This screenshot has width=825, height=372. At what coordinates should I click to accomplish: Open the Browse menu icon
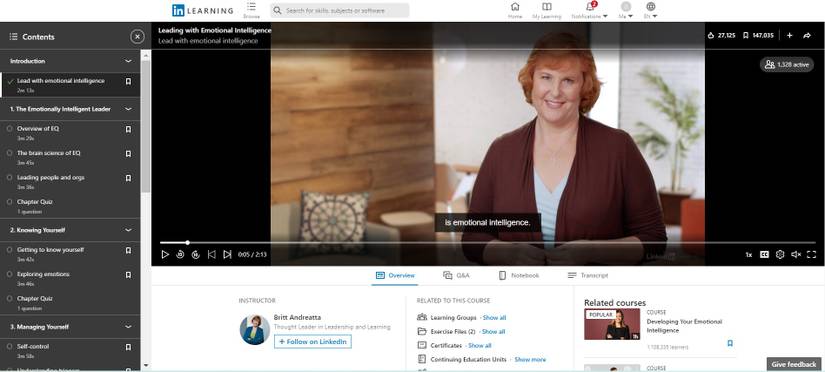tap(251, 6)
